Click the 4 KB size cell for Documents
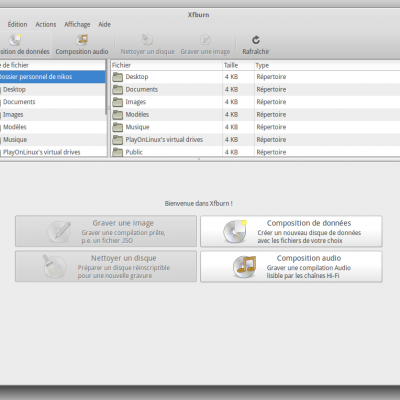 pyautogui.click(x=231, y=90)
